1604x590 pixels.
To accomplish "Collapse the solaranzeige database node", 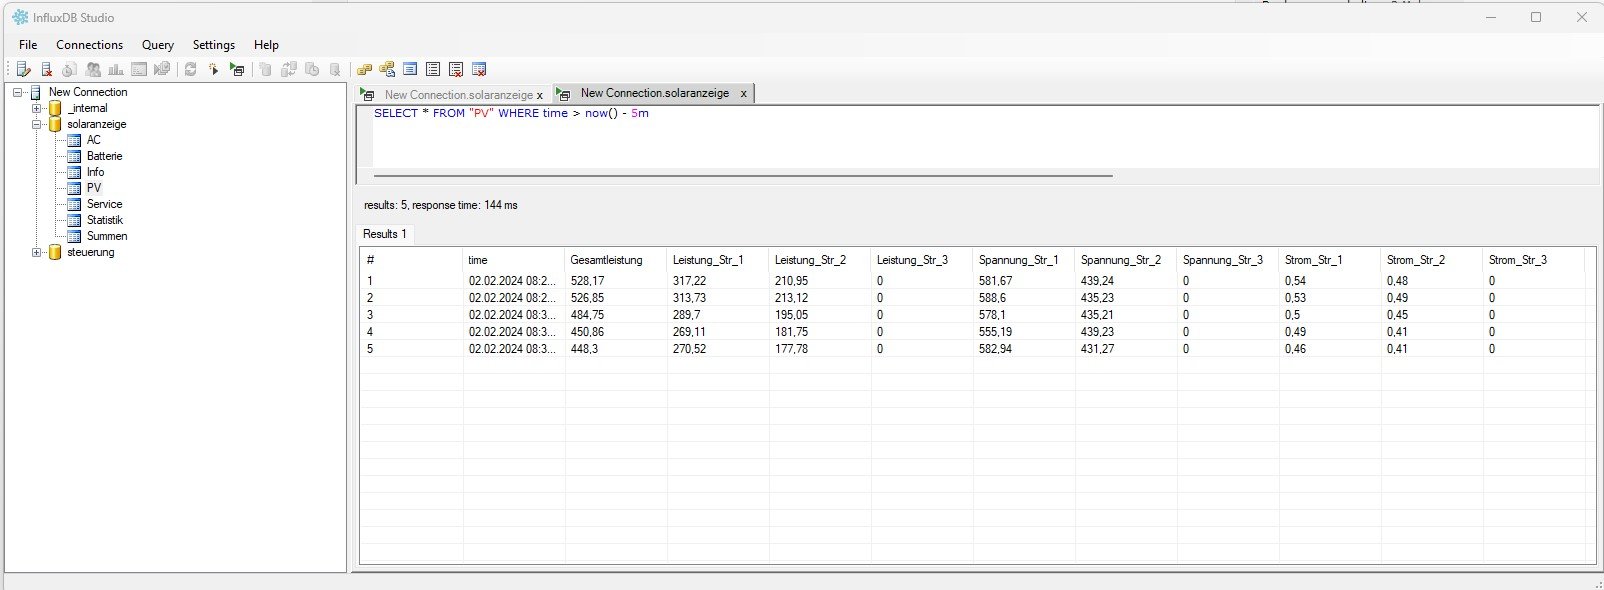I will pyautogui.click(x=36, y=124).
